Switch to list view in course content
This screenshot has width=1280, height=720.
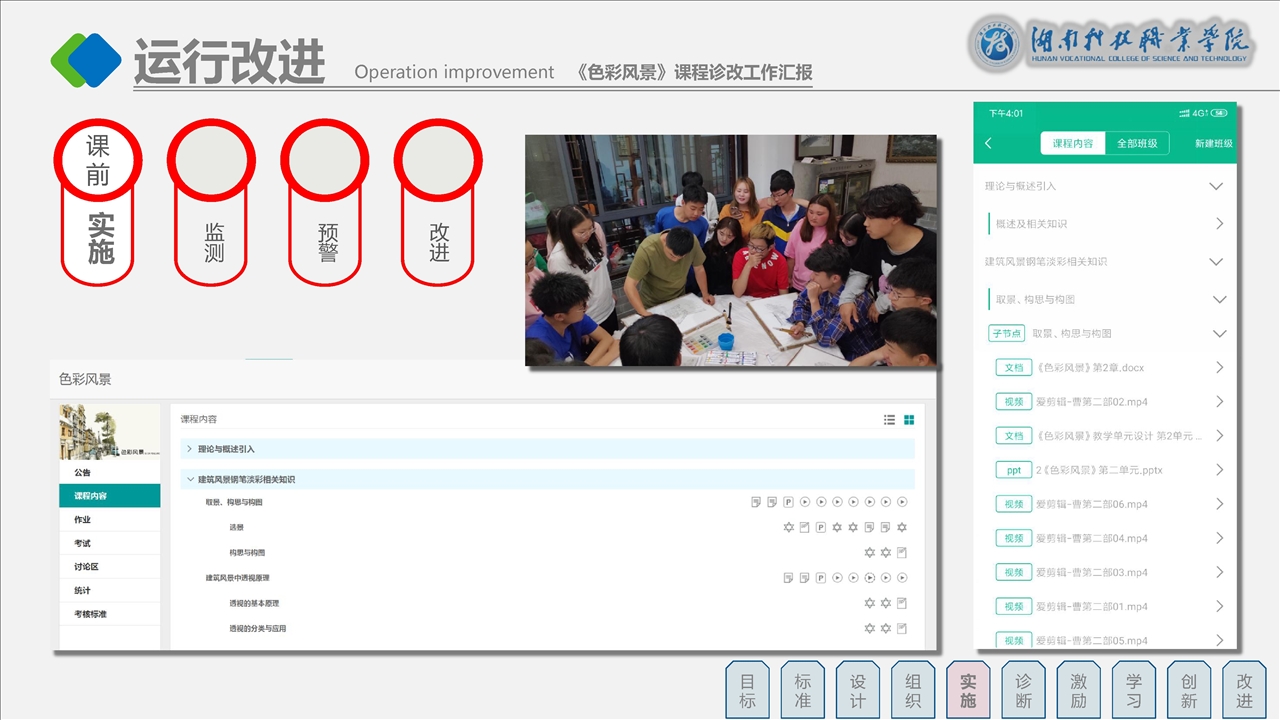(x=889, y=420)
